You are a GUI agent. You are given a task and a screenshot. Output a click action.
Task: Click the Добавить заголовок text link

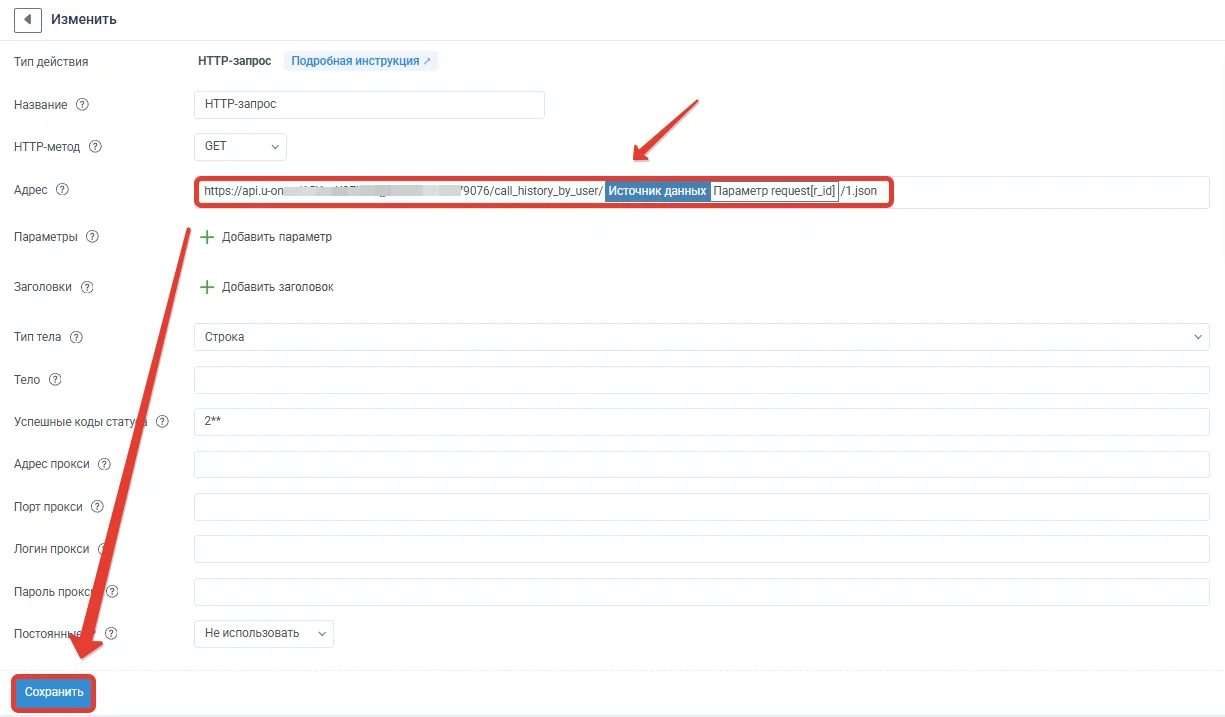[278, 287]
